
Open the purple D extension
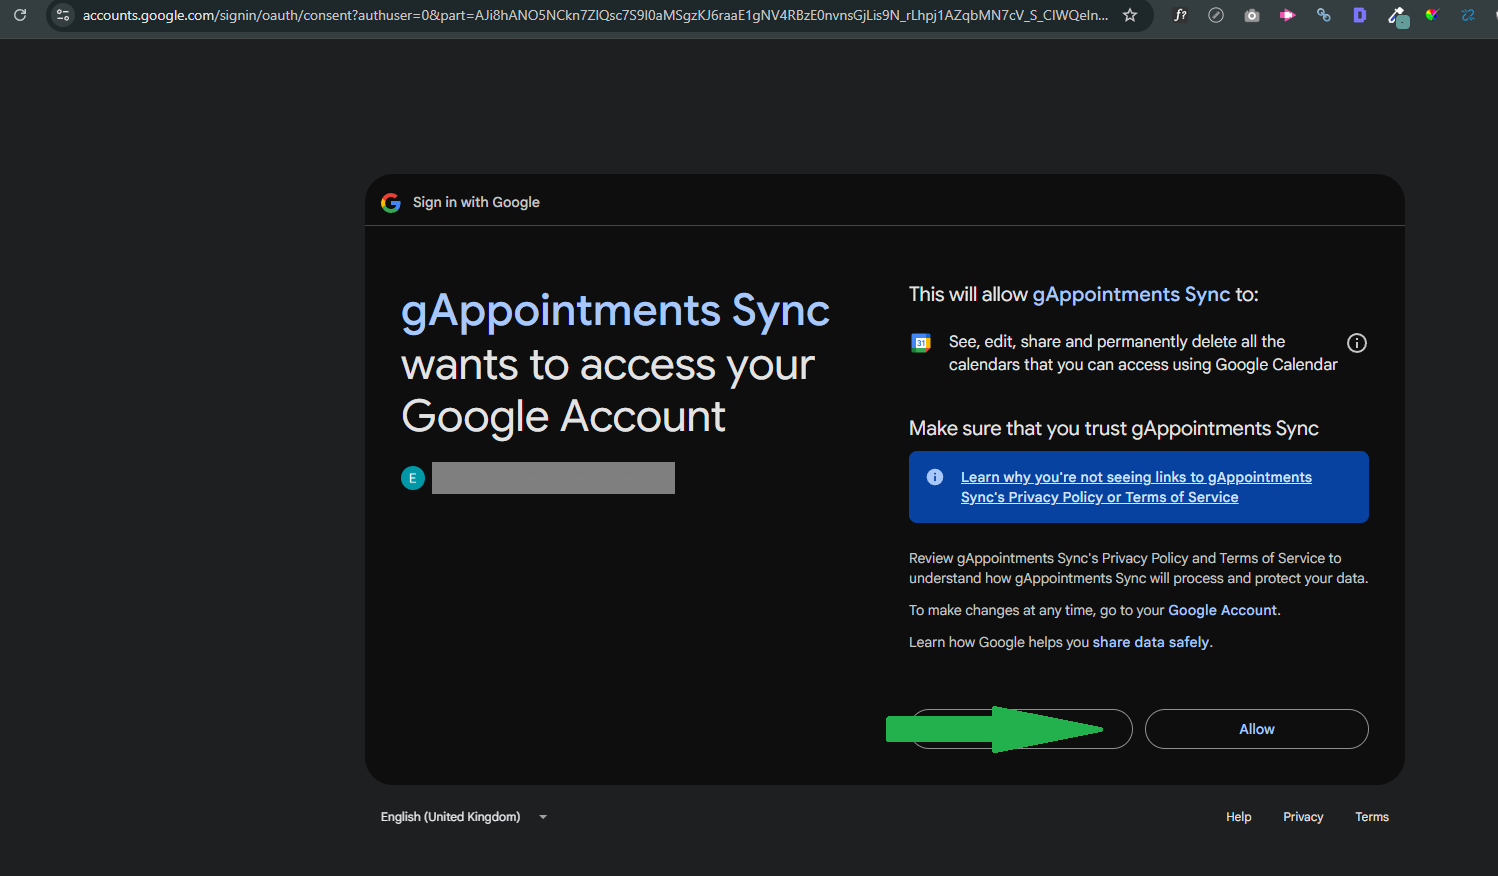1359,15
